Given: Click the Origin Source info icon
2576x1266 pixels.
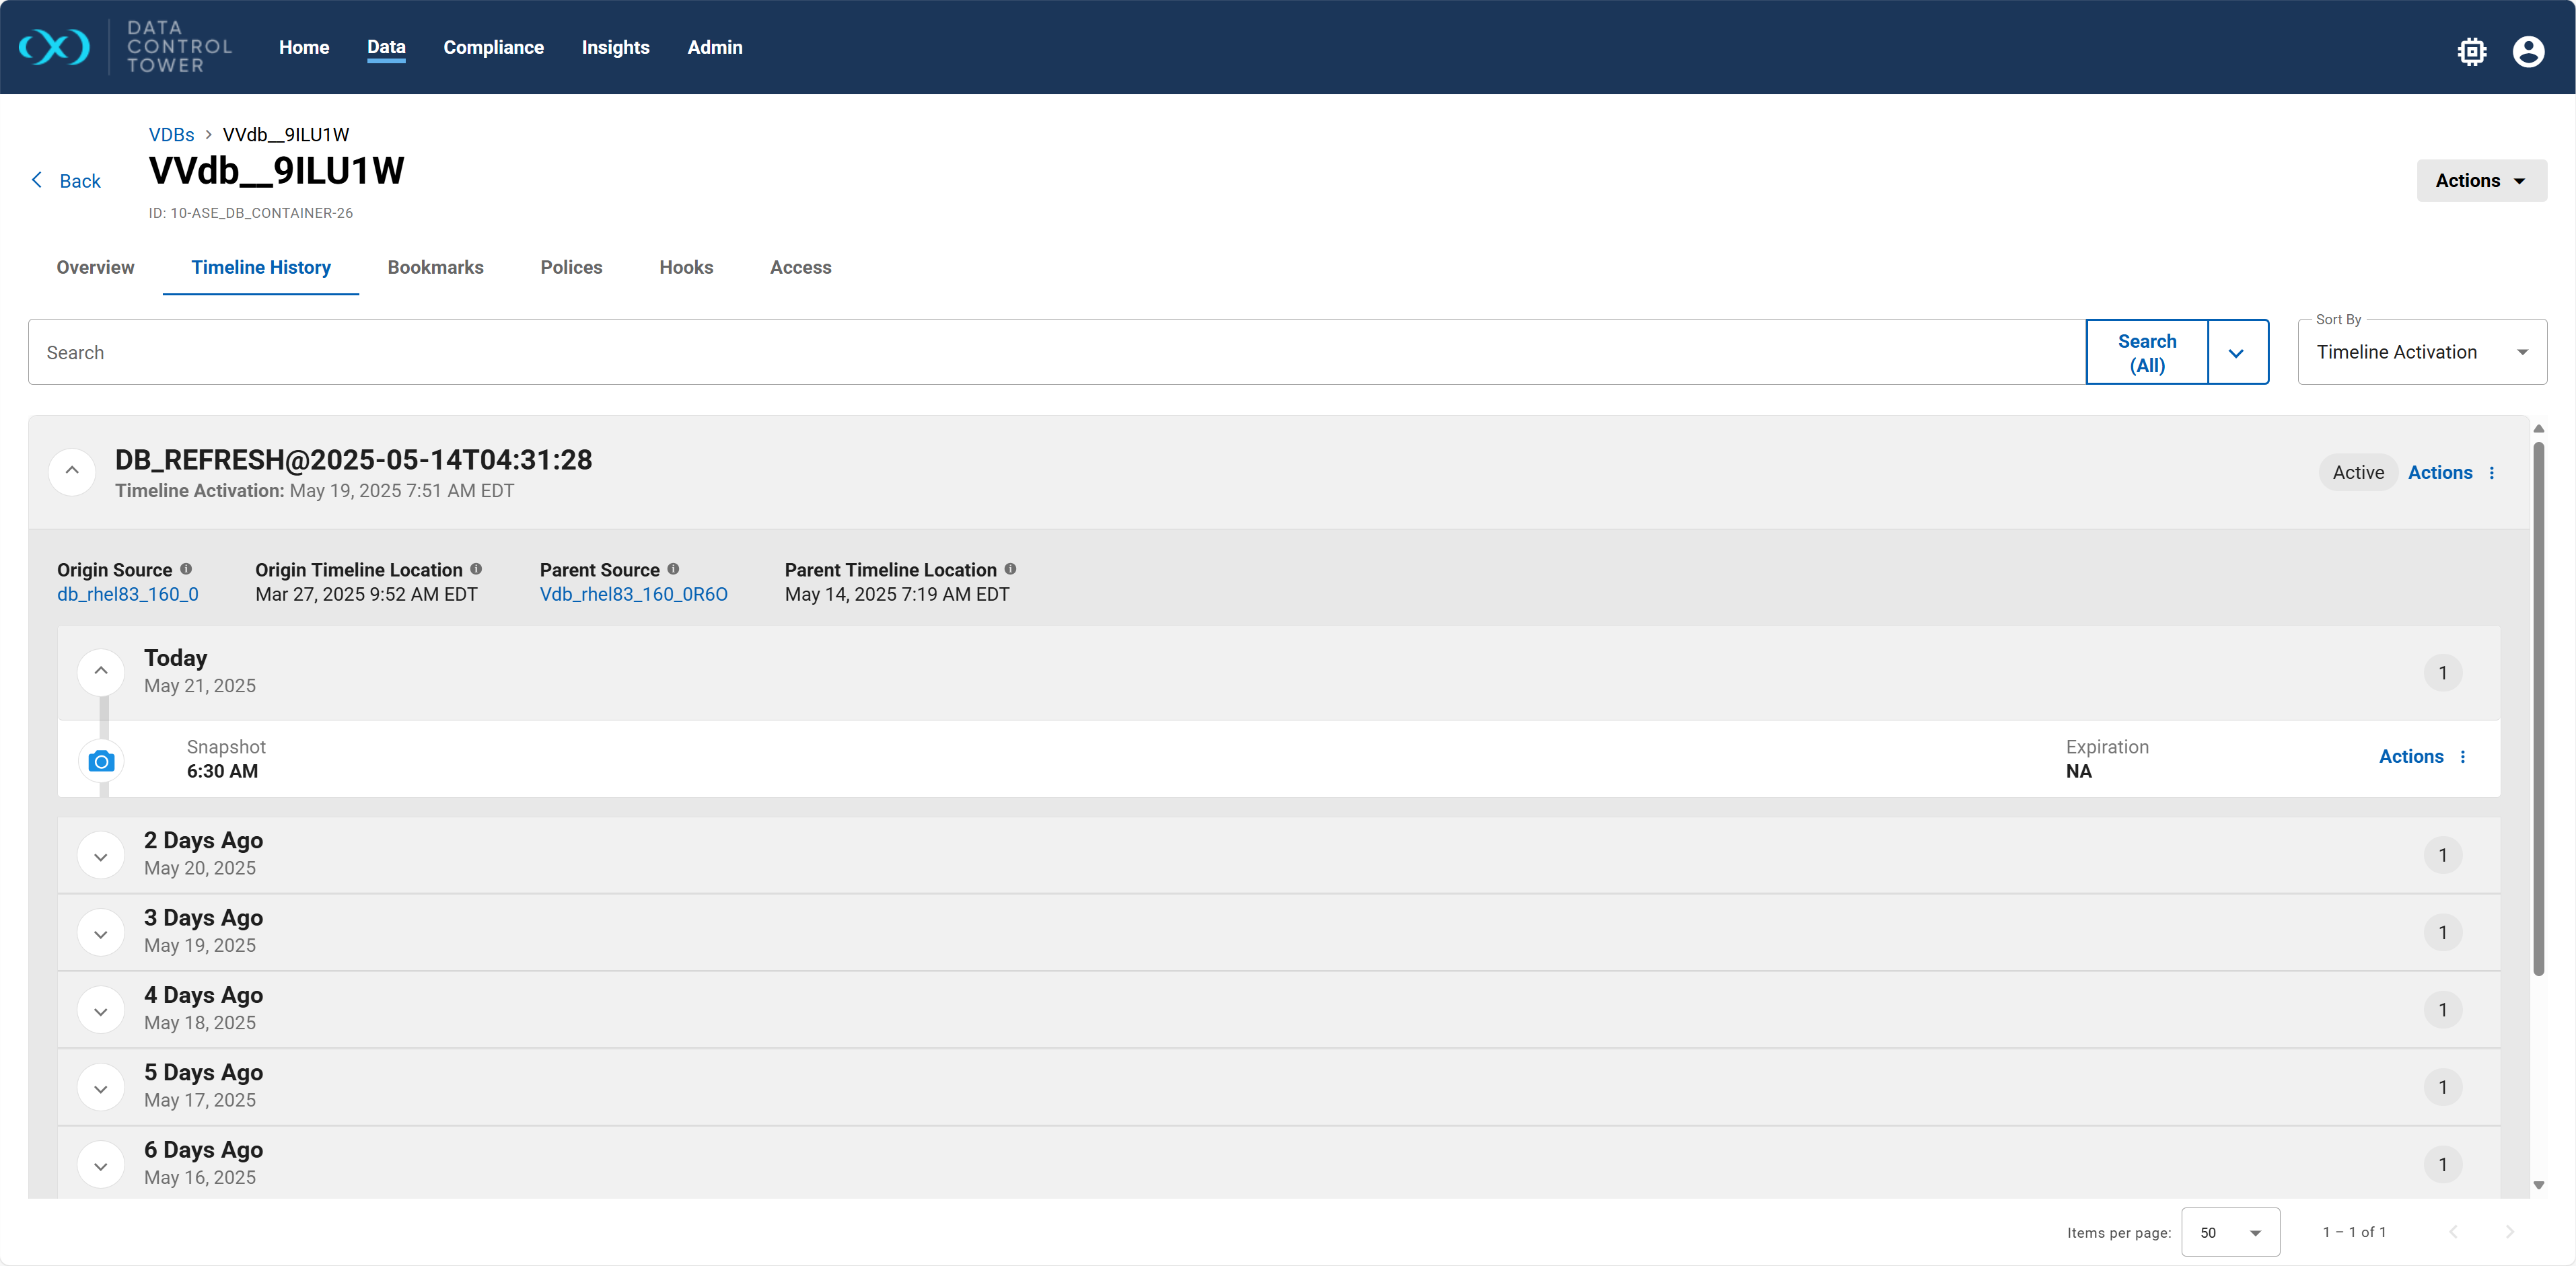Looking at the screenshot, I should 186,569.
